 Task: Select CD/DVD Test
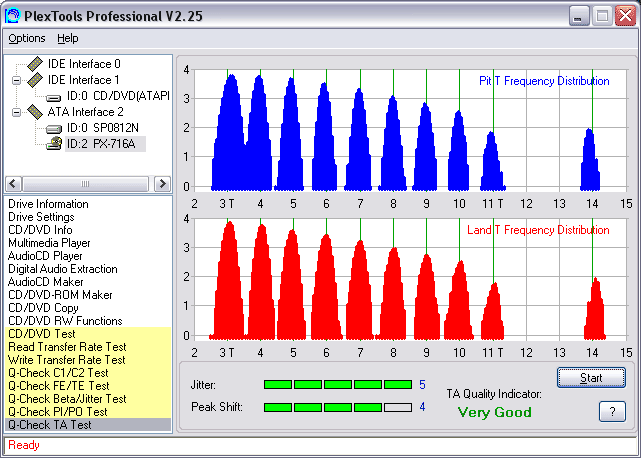click(88, 334)
